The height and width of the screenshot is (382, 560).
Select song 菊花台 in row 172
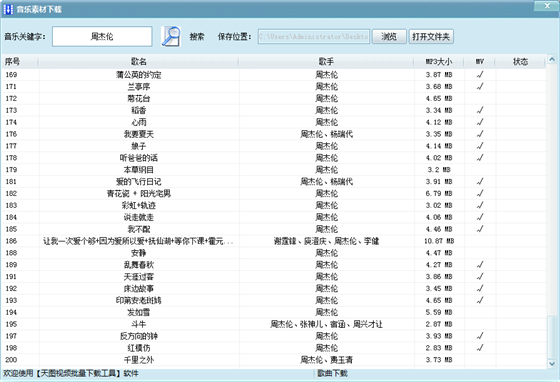coord(139,99)
